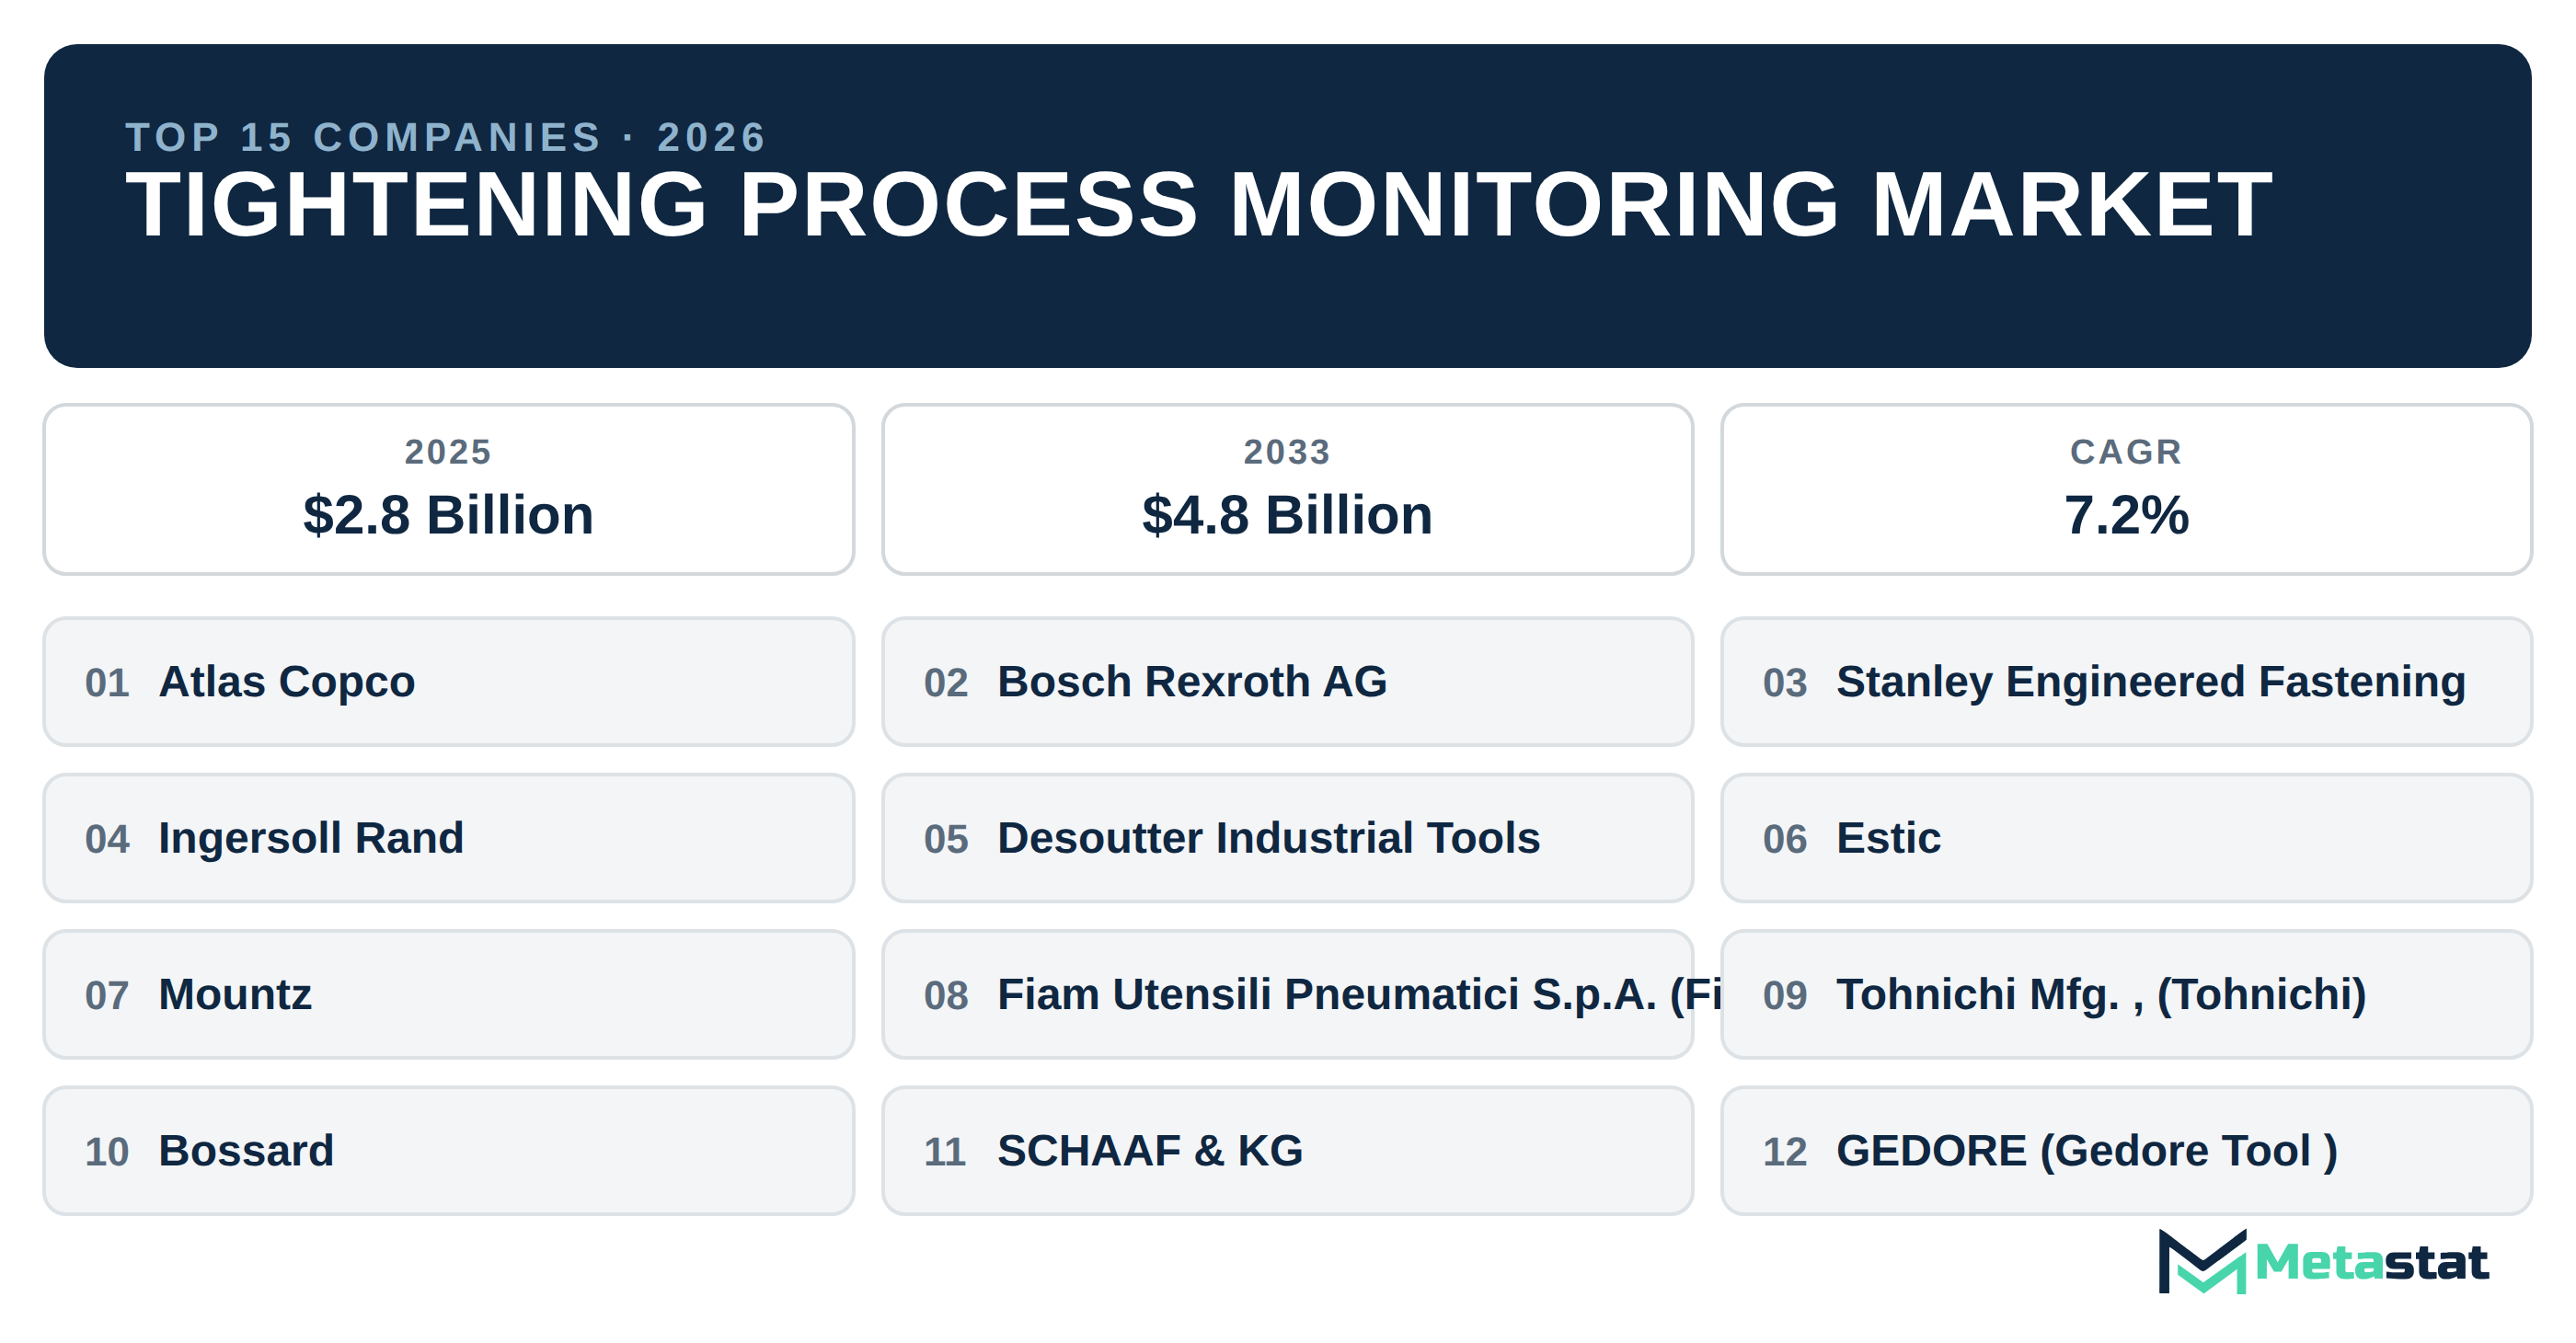
Task: Select the Atlas Copco card
Action: (449, 682)
